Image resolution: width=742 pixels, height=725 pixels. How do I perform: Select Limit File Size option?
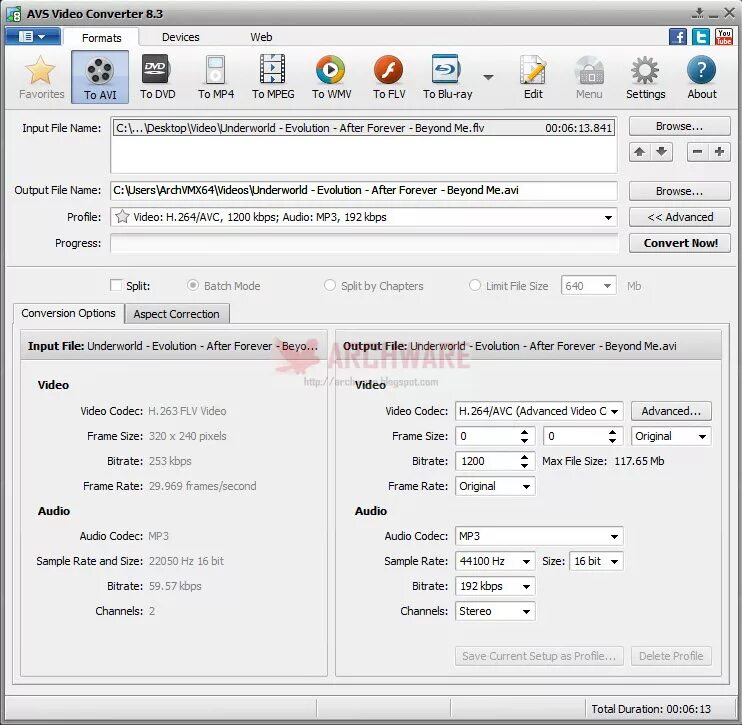475,285
